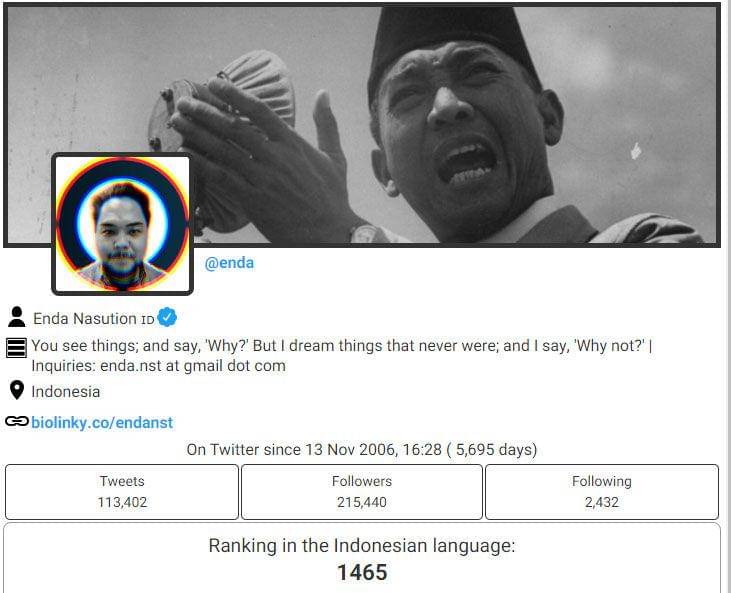Click the ID flag label after name

[x=147, y=320]
